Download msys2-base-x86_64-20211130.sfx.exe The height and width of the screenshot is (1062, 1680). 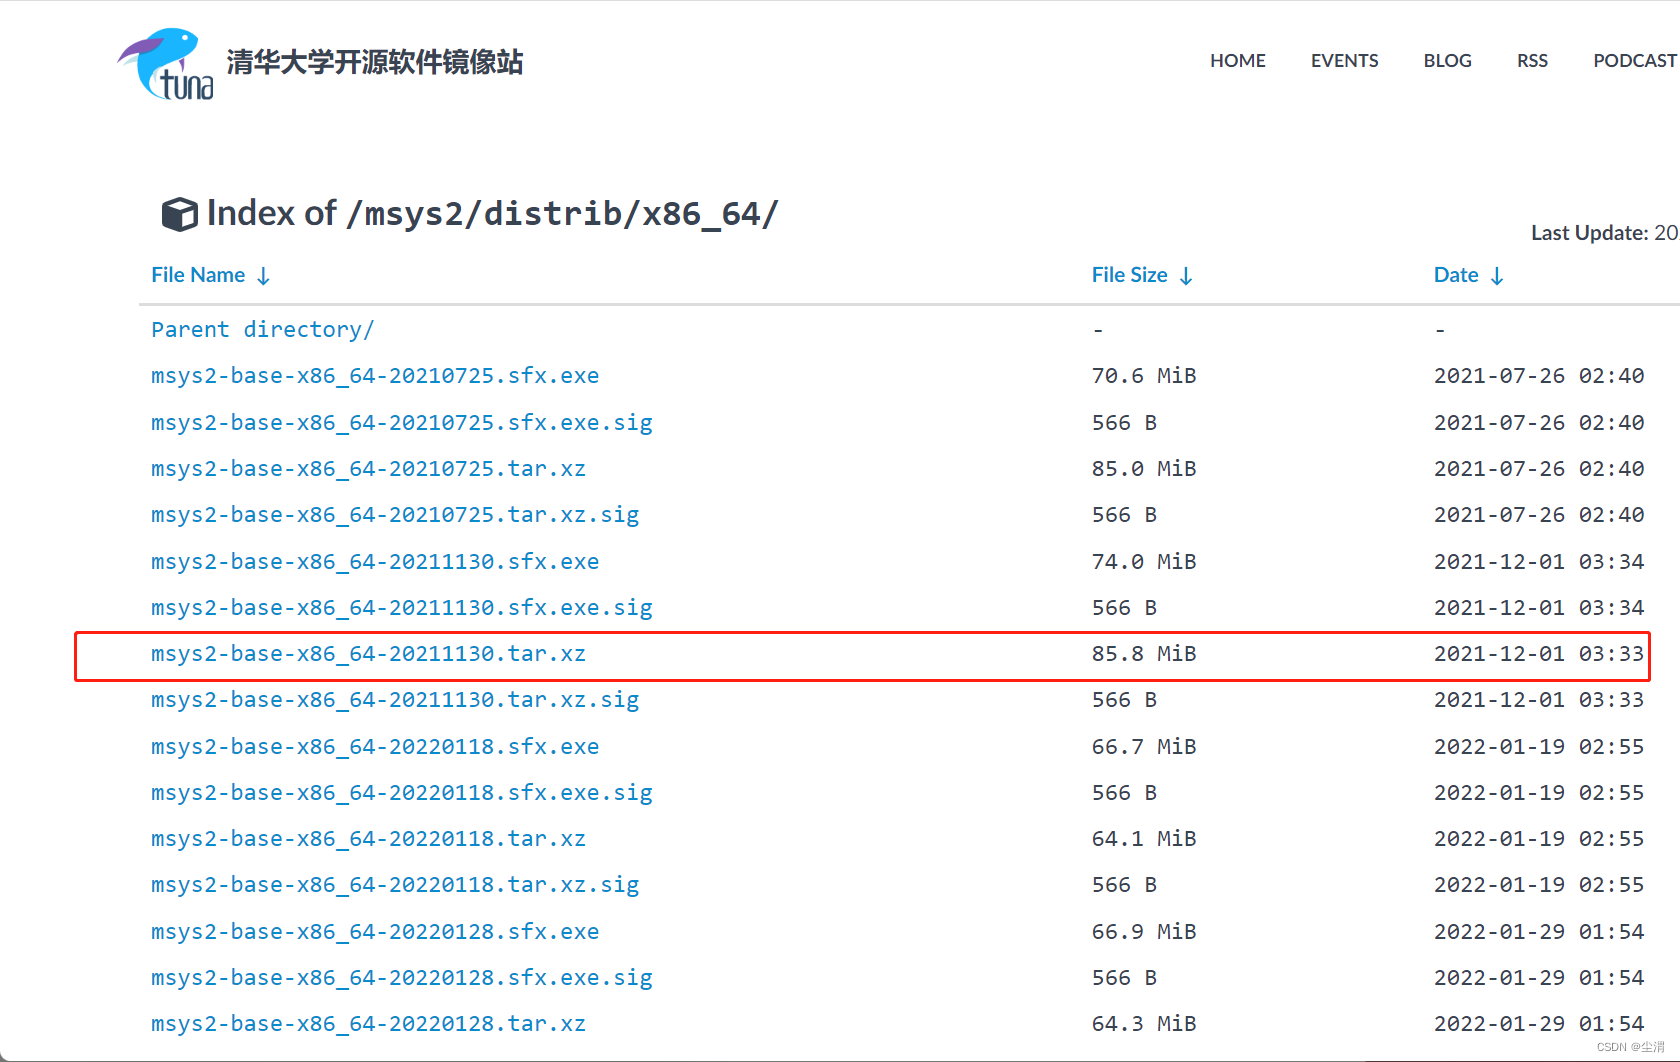(375, 562)
